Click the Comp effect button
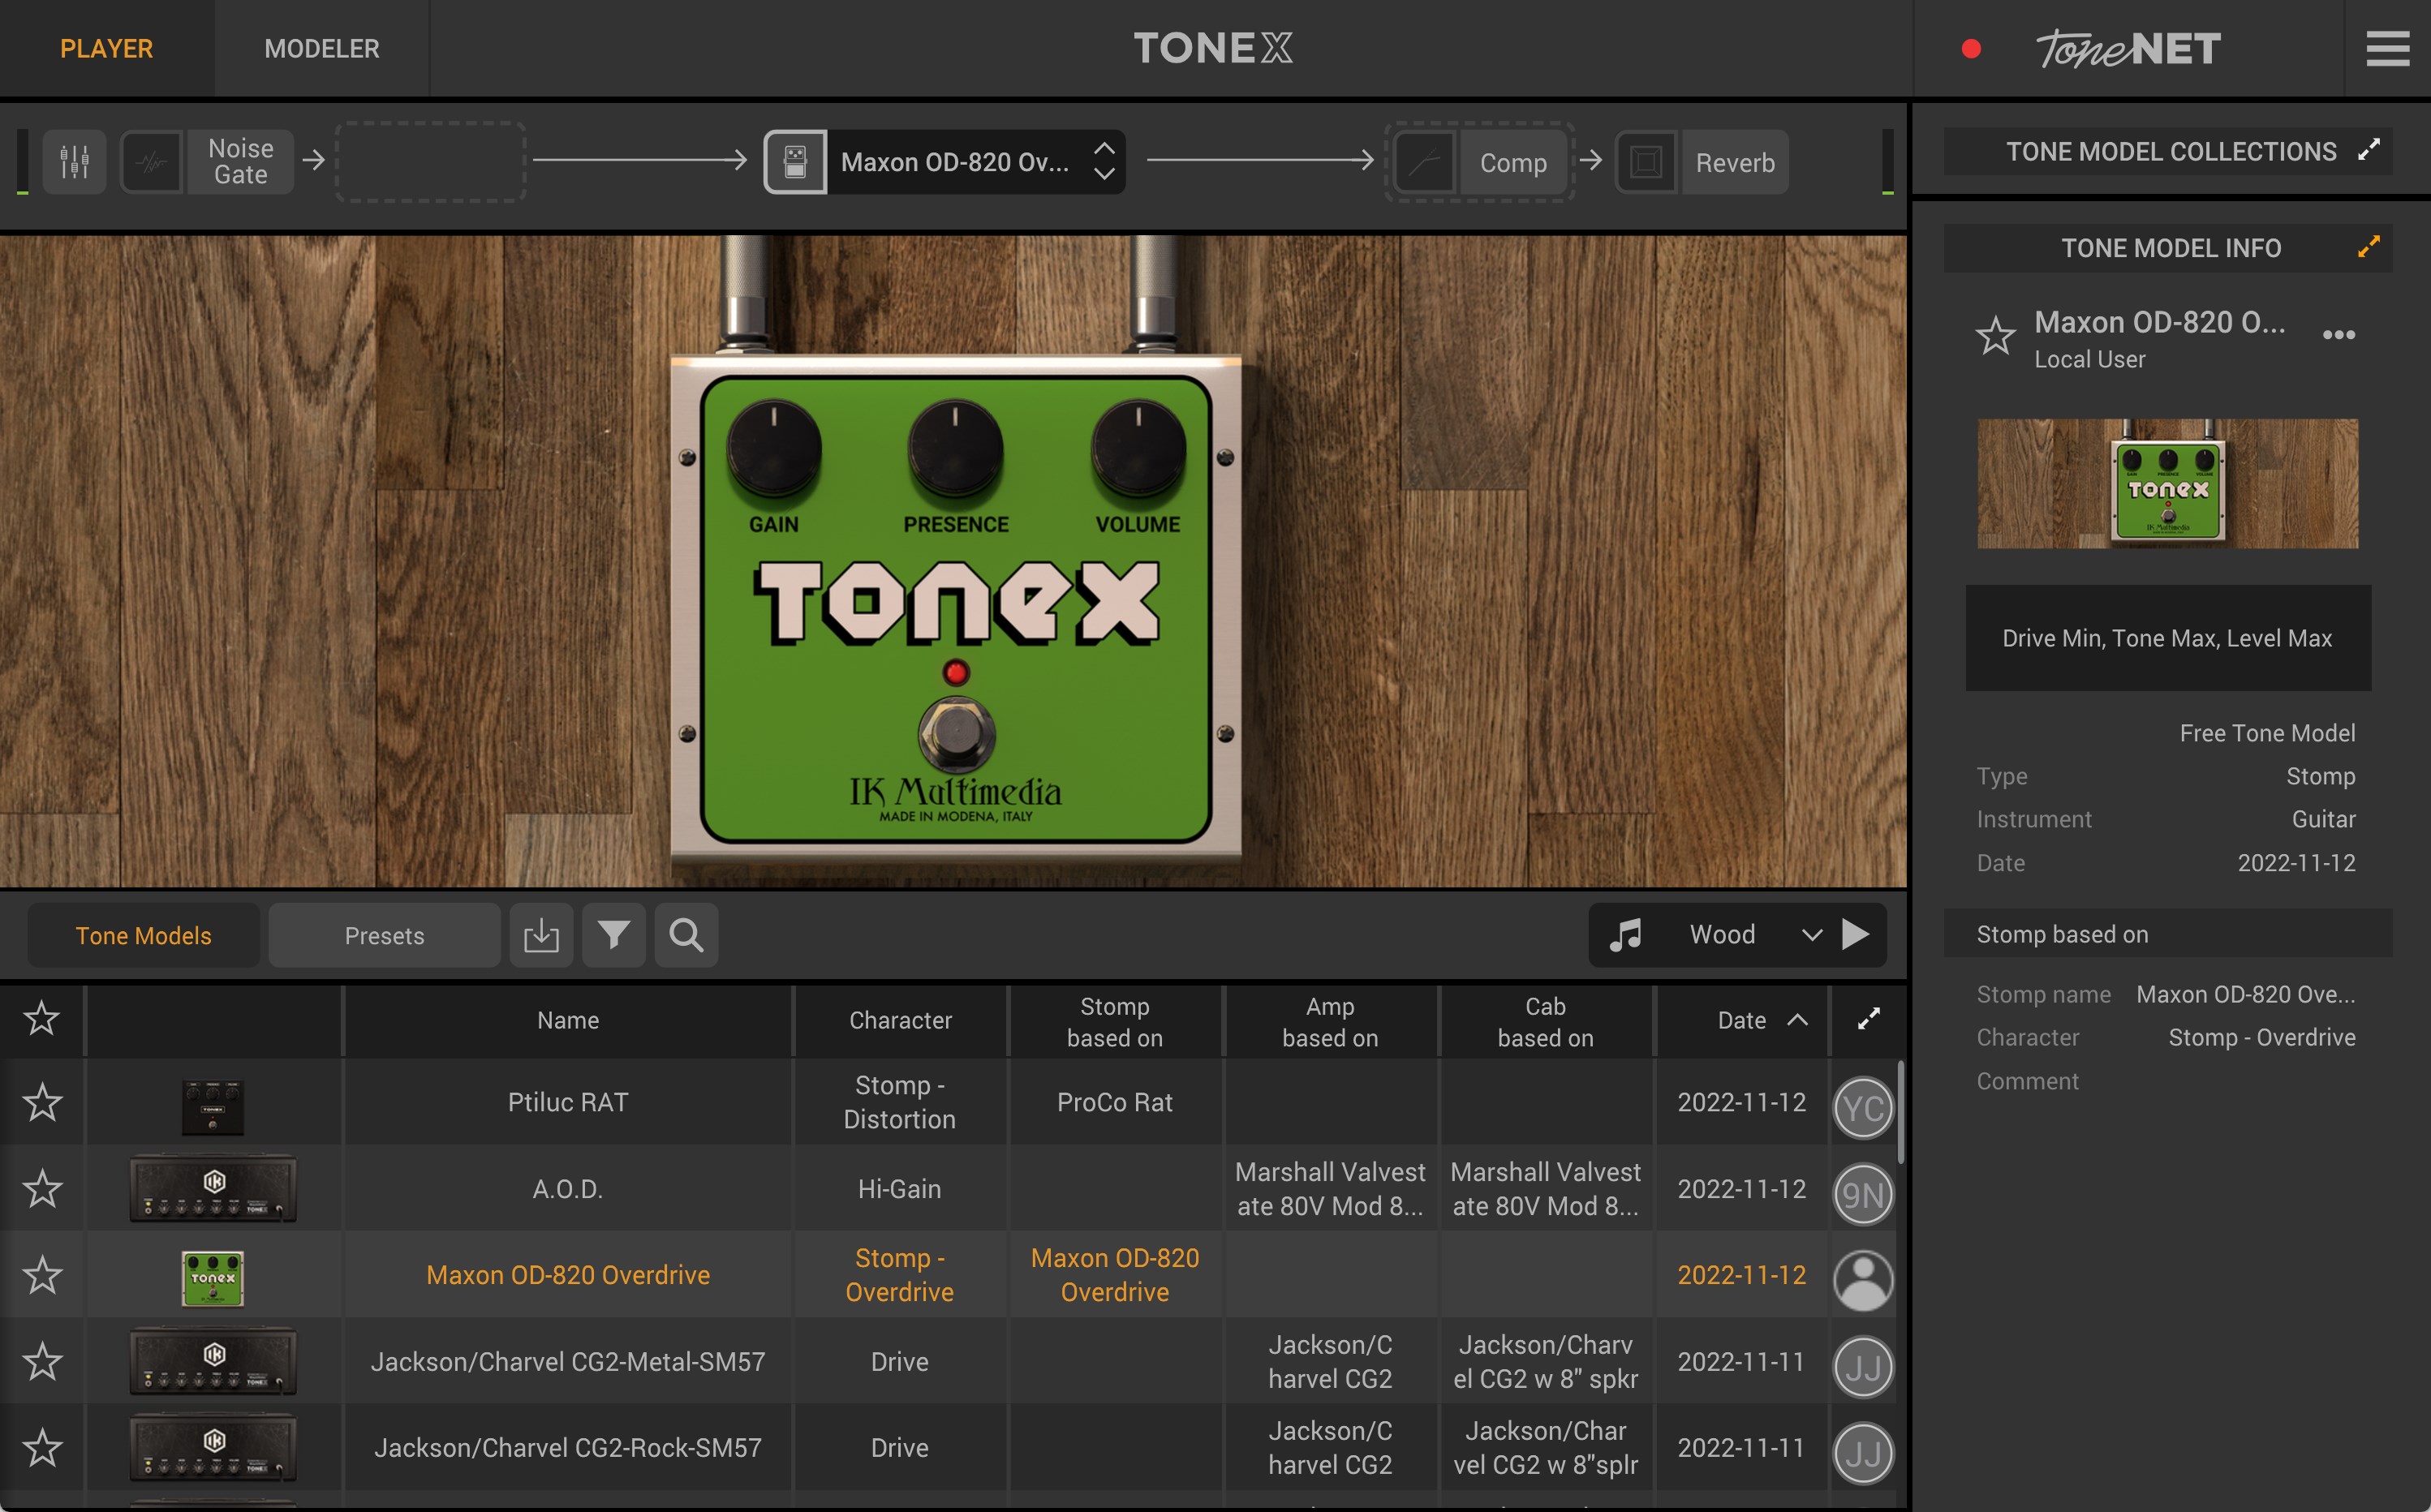The height and width of the screenshot is (1512, 2431). click(x=1512, y=162)
